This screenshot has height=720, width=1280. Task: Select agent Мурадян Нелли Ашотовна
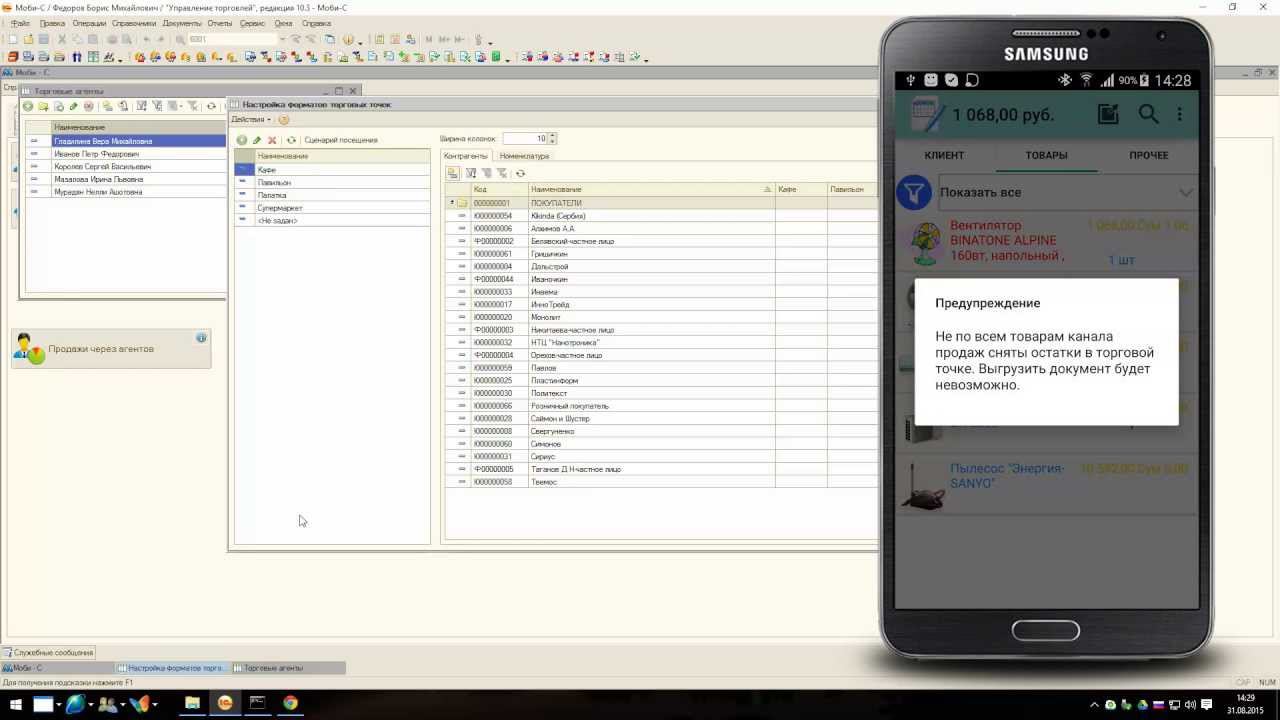point(126,192)
